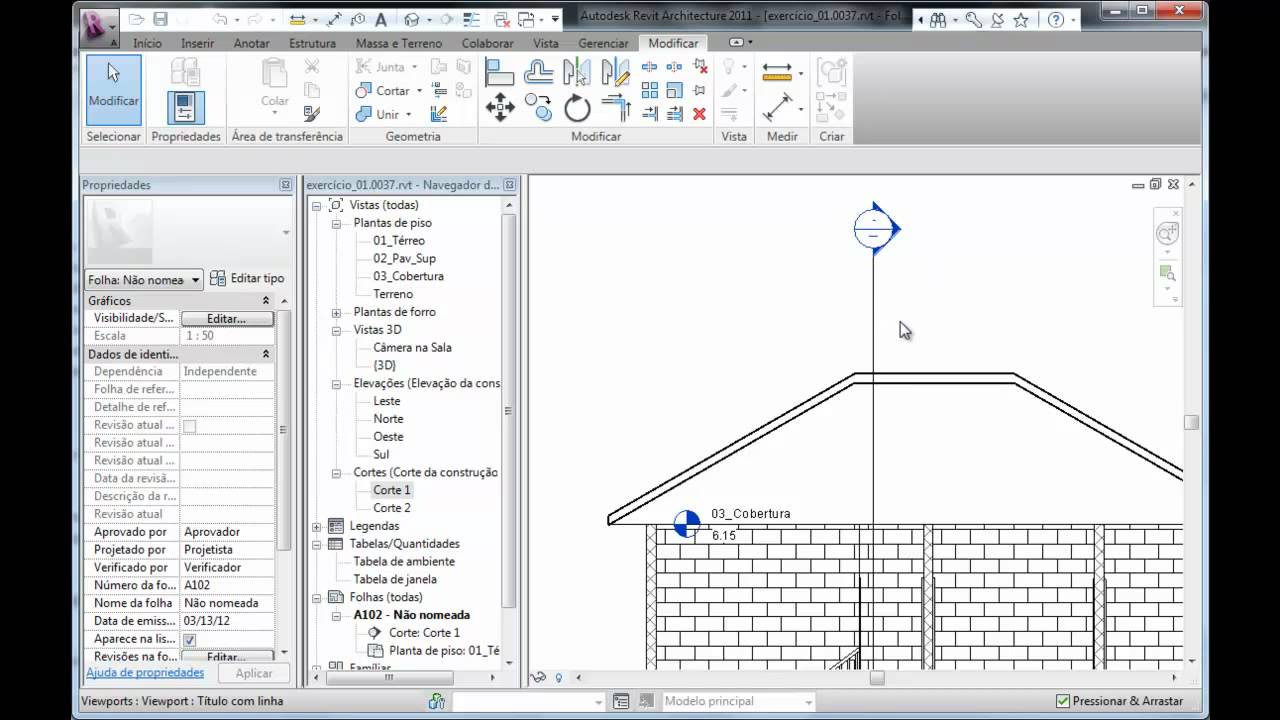Click the Open folder icon in quick access
Screen dimensions: 1280x720
[x=136, y=19]
